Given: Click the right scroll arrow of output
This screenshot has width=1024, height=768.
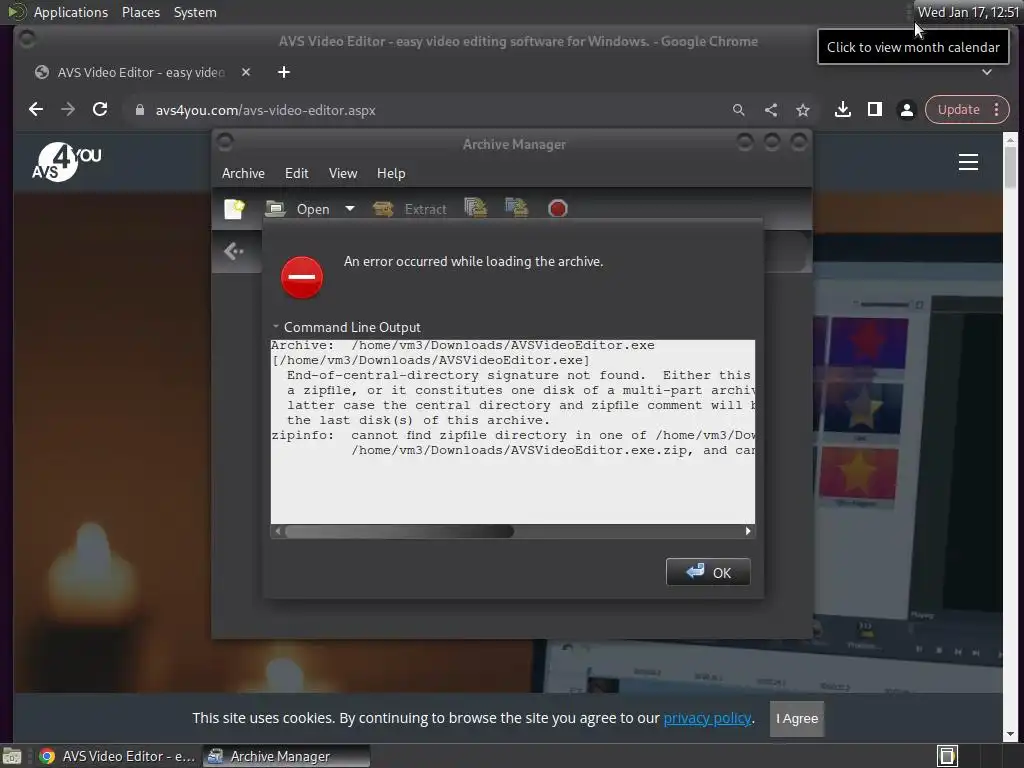Looking at the screenshot, I should (x=748, y=531).
